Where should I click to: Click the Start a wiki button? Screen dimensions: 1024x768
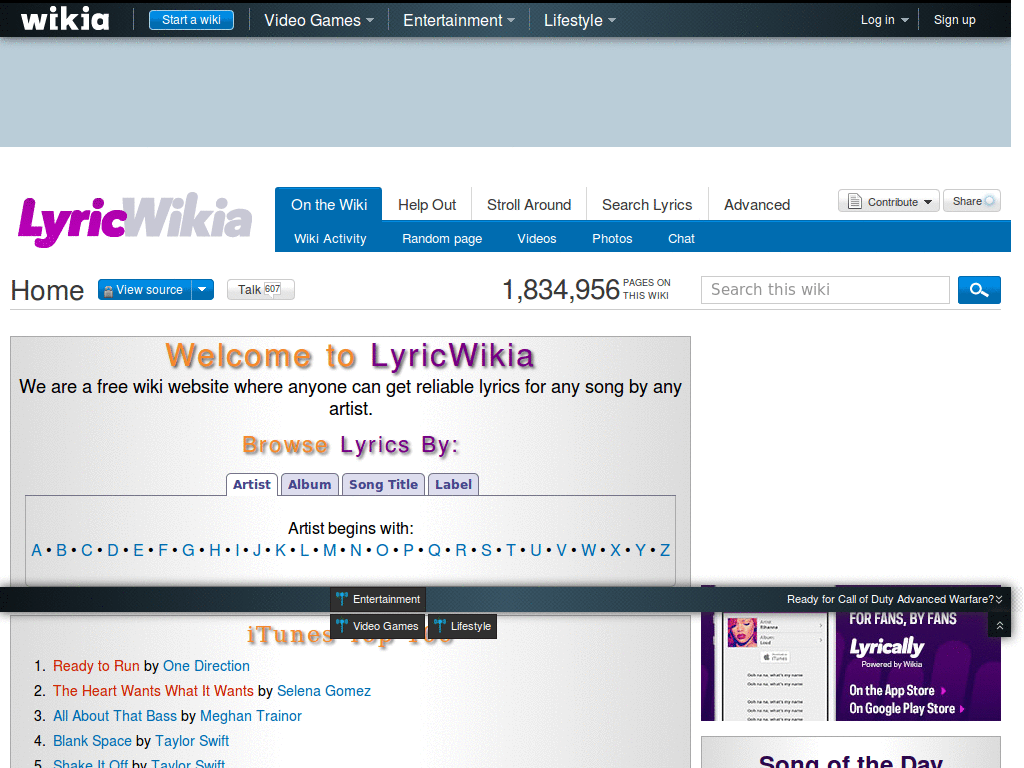pos(191,19)
